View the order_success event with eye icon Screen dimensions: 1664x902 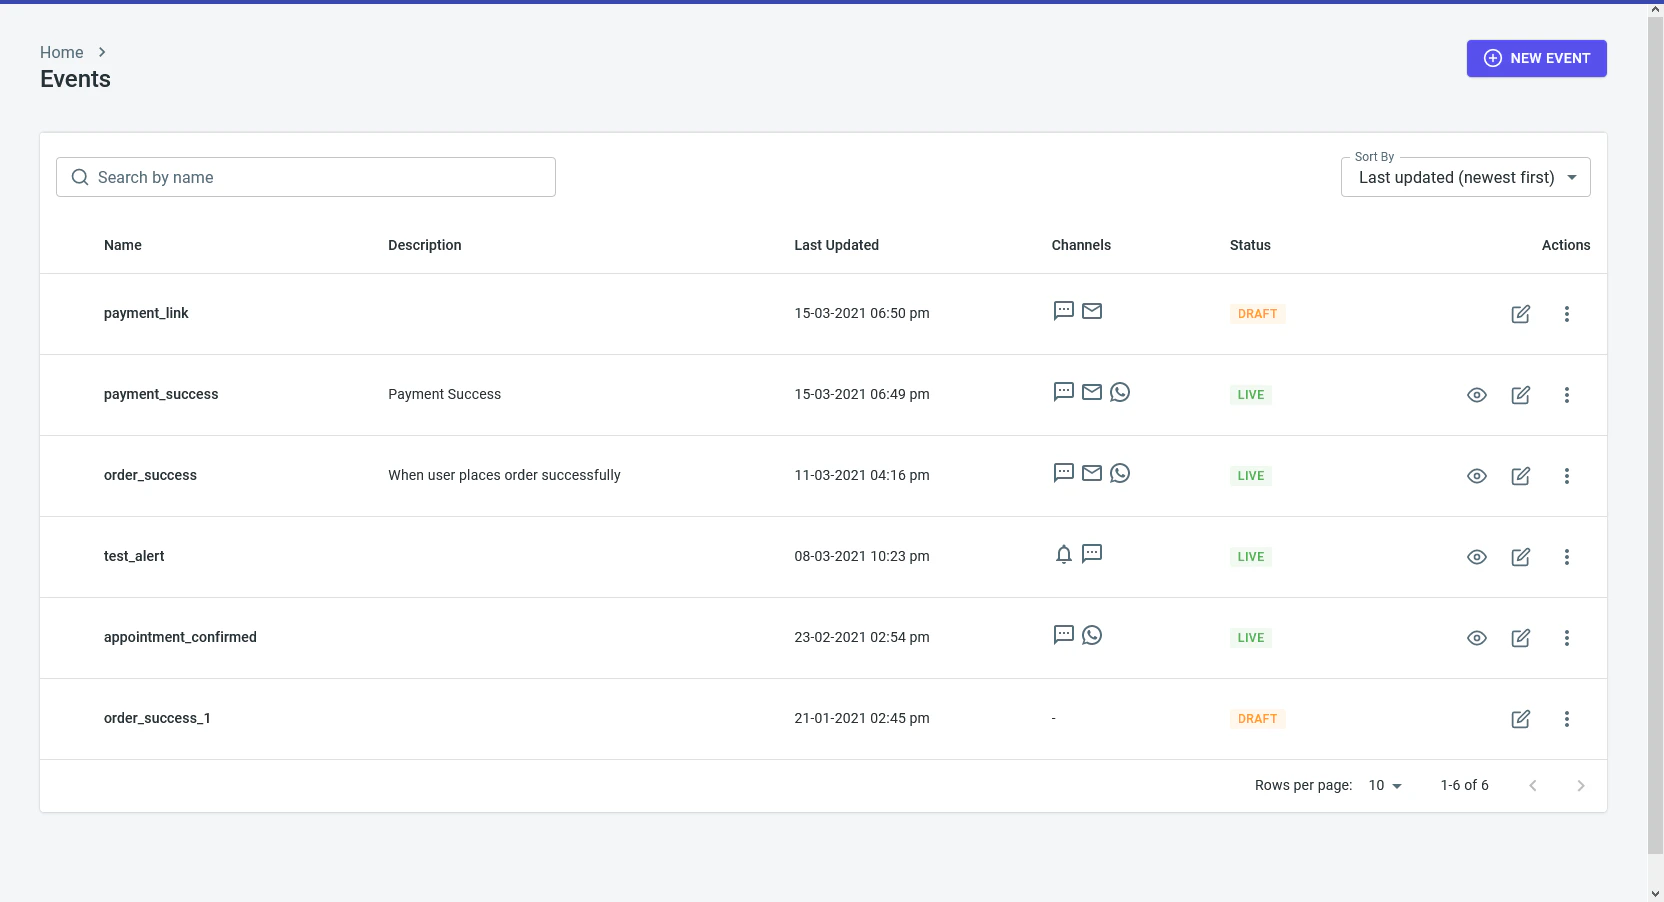[1477, 476]
